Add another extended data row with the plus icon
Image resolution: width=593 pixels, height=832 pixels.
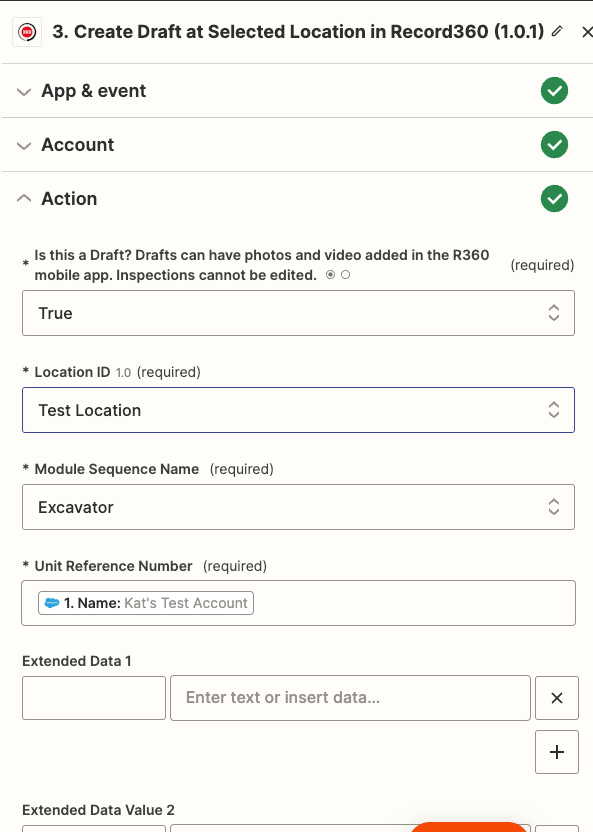coord(557,751)
